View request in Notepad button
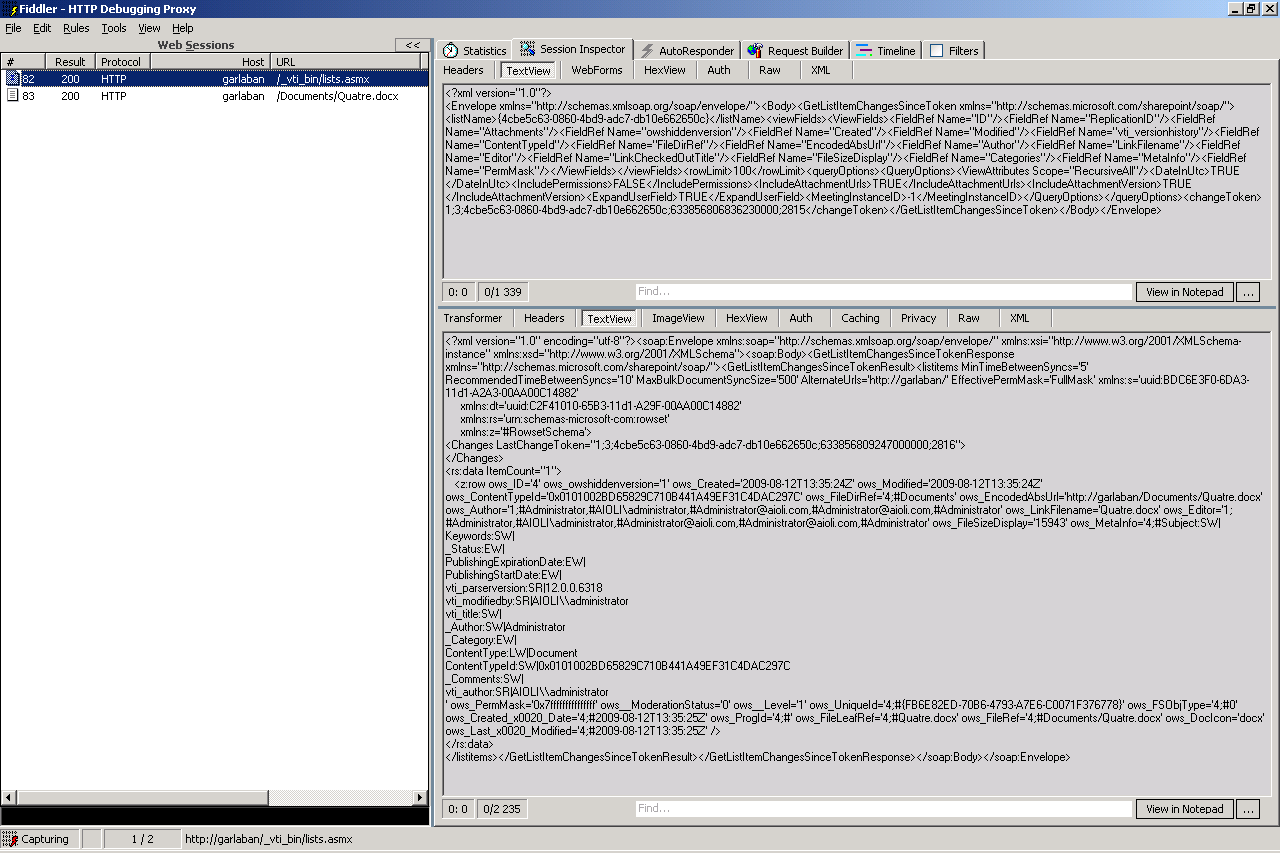This screenshot has height=853, width=1280. pyautogui.click(x=1185, y=292)
